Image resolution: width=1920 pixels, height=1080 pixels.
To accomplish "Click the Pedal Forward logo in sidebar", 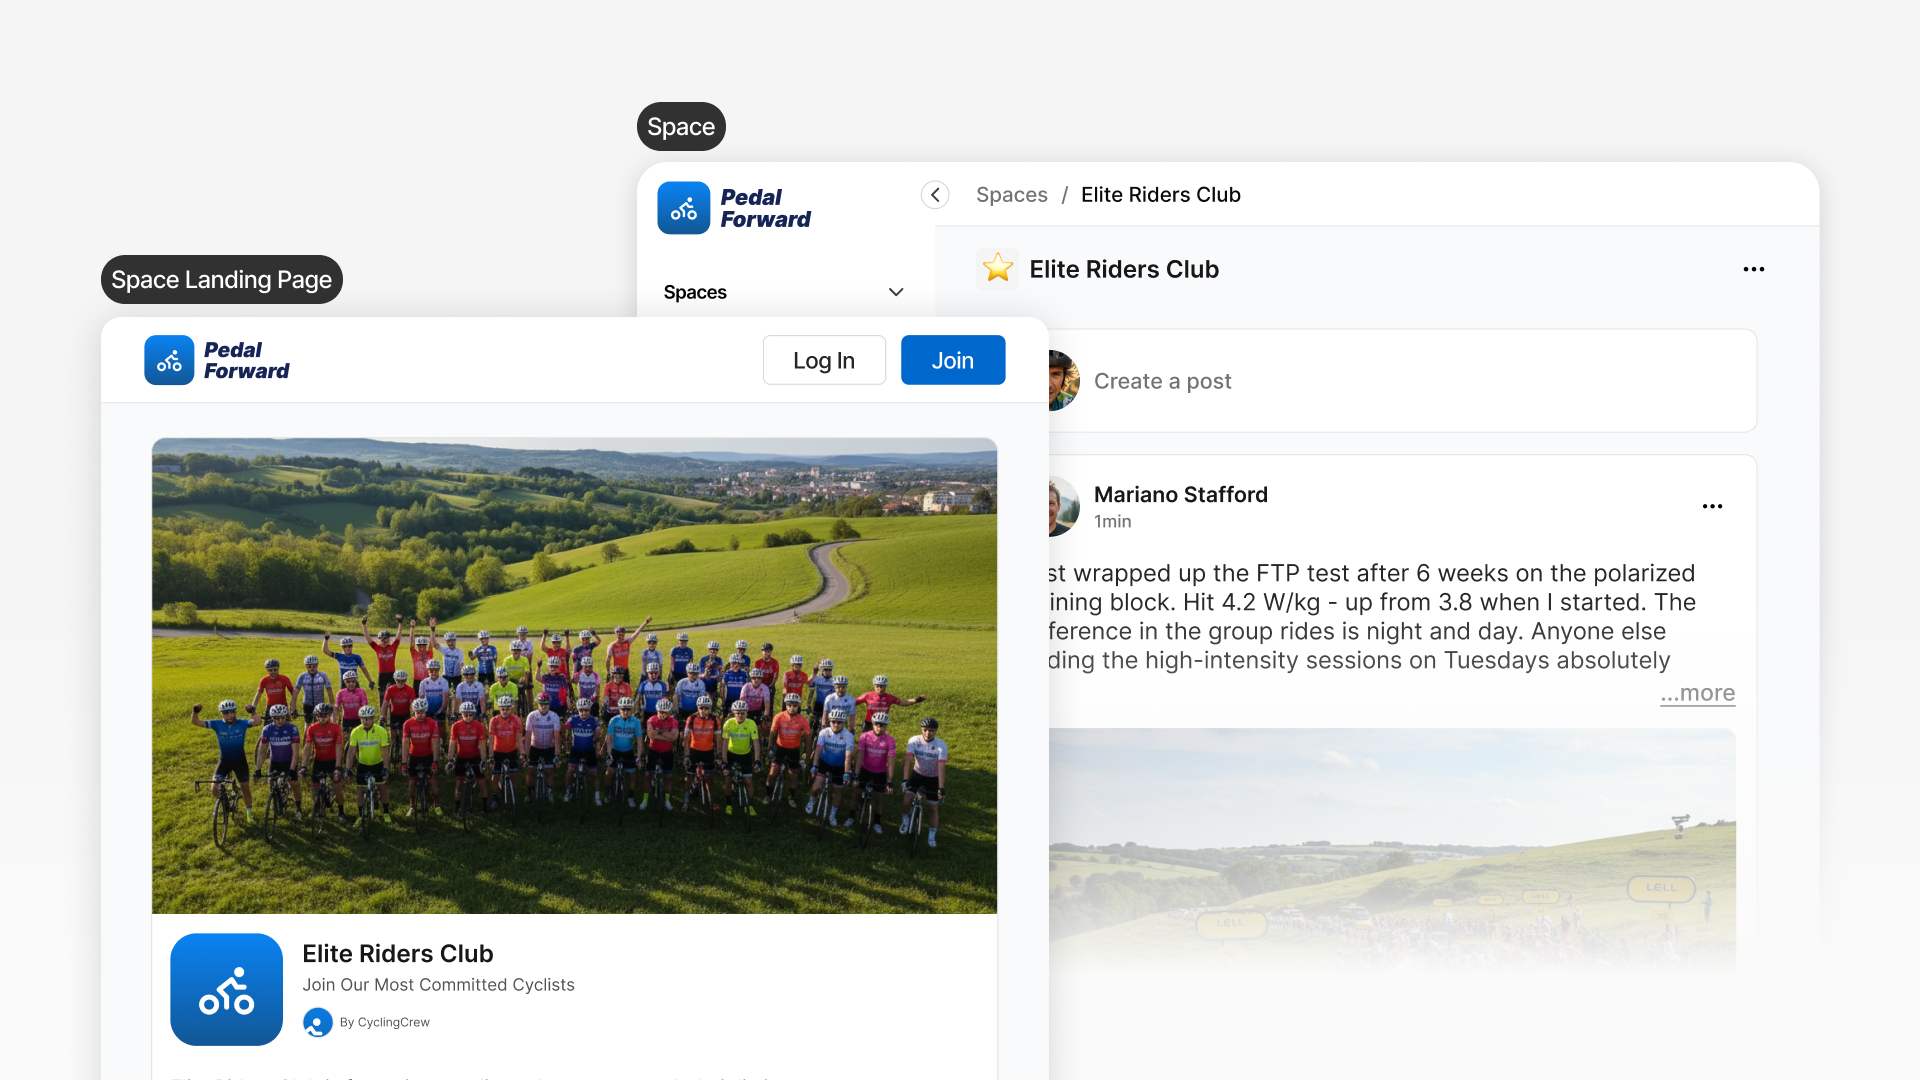I will point(684,208).
